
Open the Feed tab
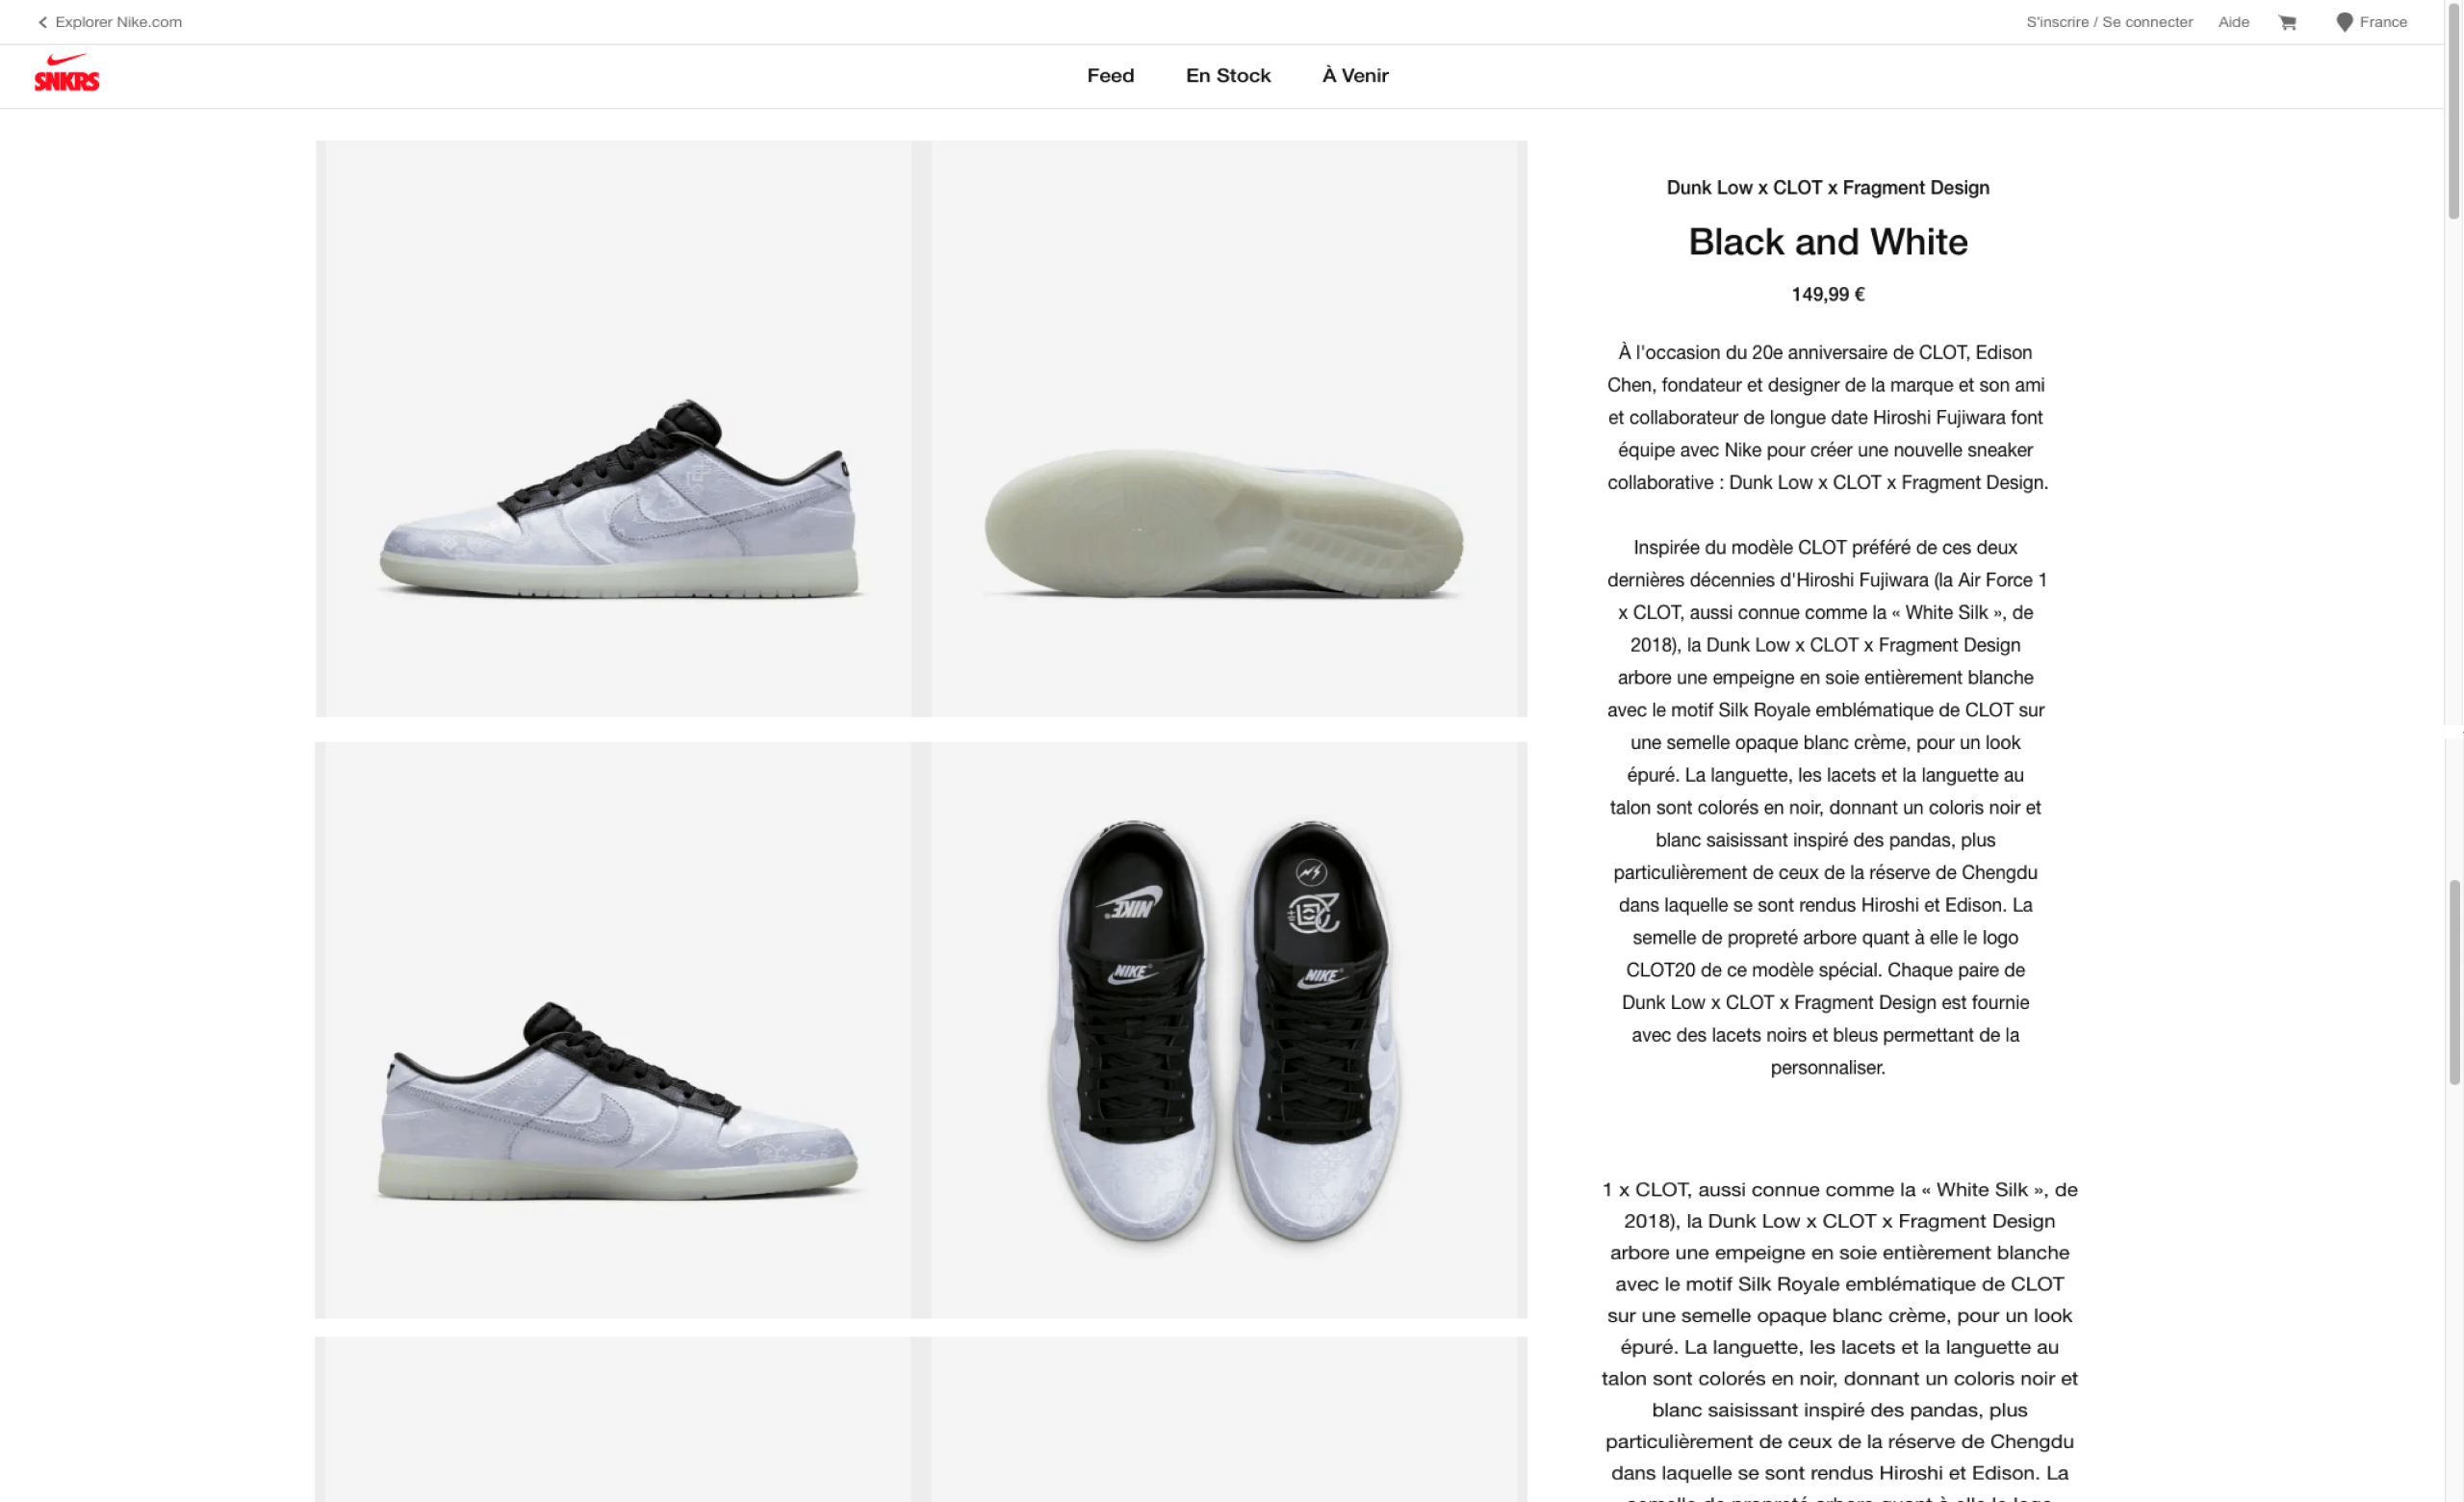tap(1110, 75)
